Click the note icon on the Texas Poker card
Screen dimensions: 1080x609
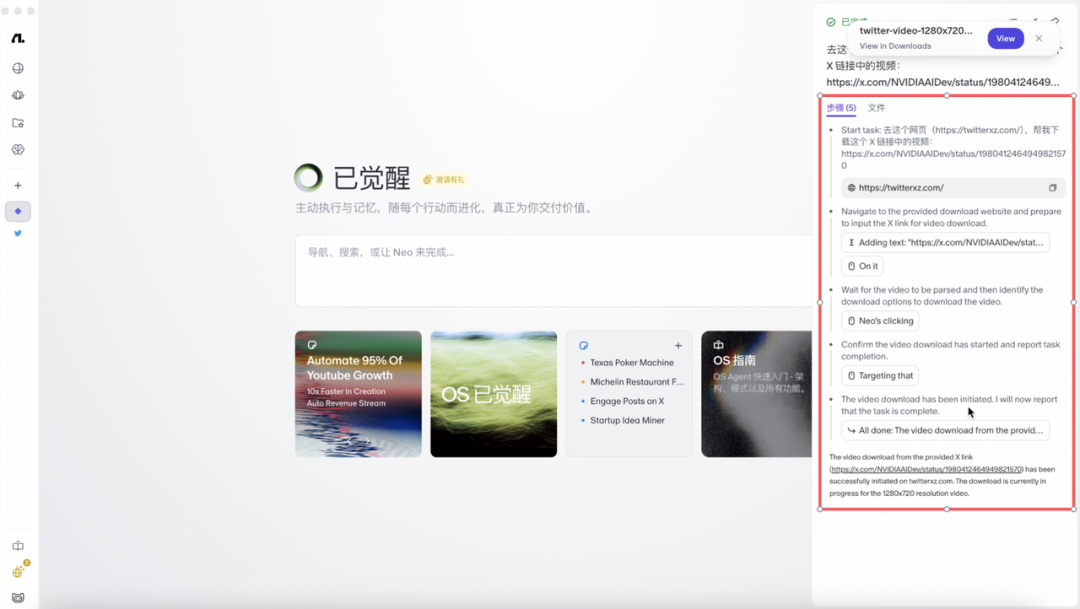[x=583, y=345]
